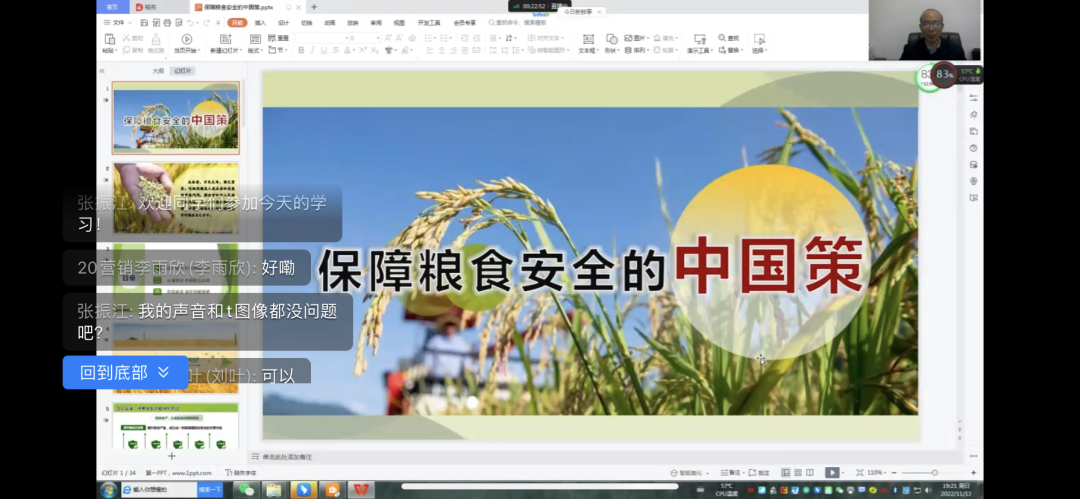Switch to the 大纲 outline pane tab
This screenshot has width=1080, height=499.
click(x=158, y=71)
